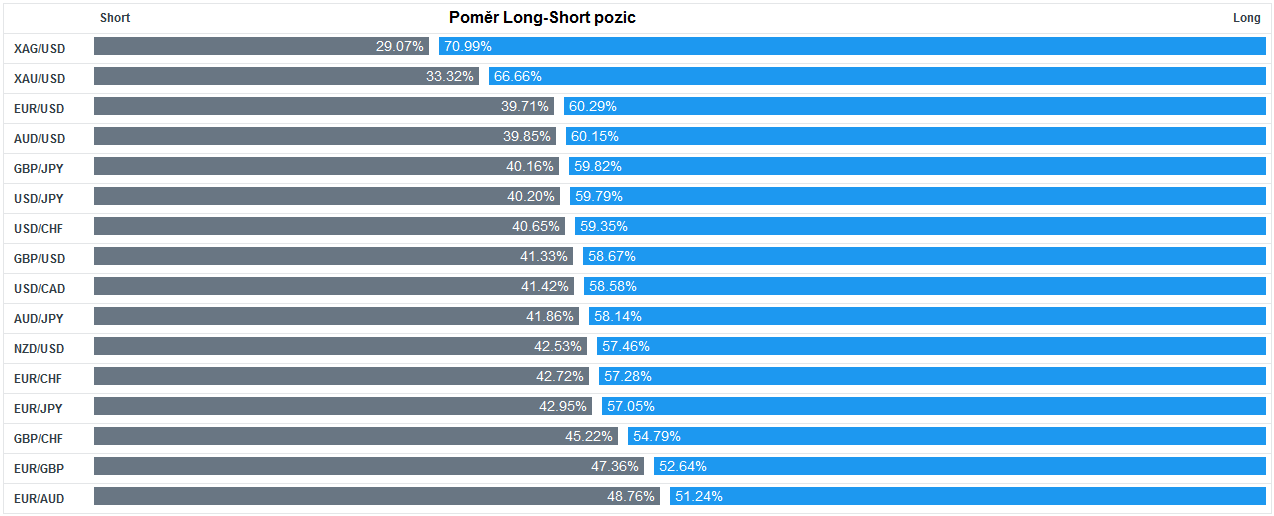Select the USD/CAD pair label
This screenshot has height=516, width=1274.
(x=39, y=288)
